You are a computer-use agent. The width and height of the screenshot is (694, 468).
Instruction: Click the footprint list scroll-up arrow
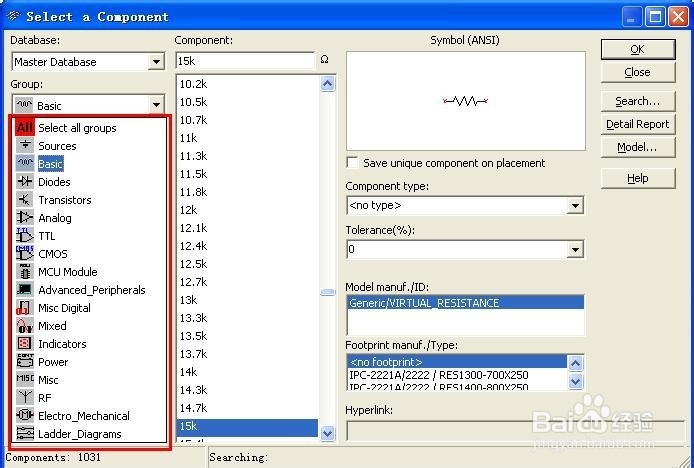[x=575, y=364]
